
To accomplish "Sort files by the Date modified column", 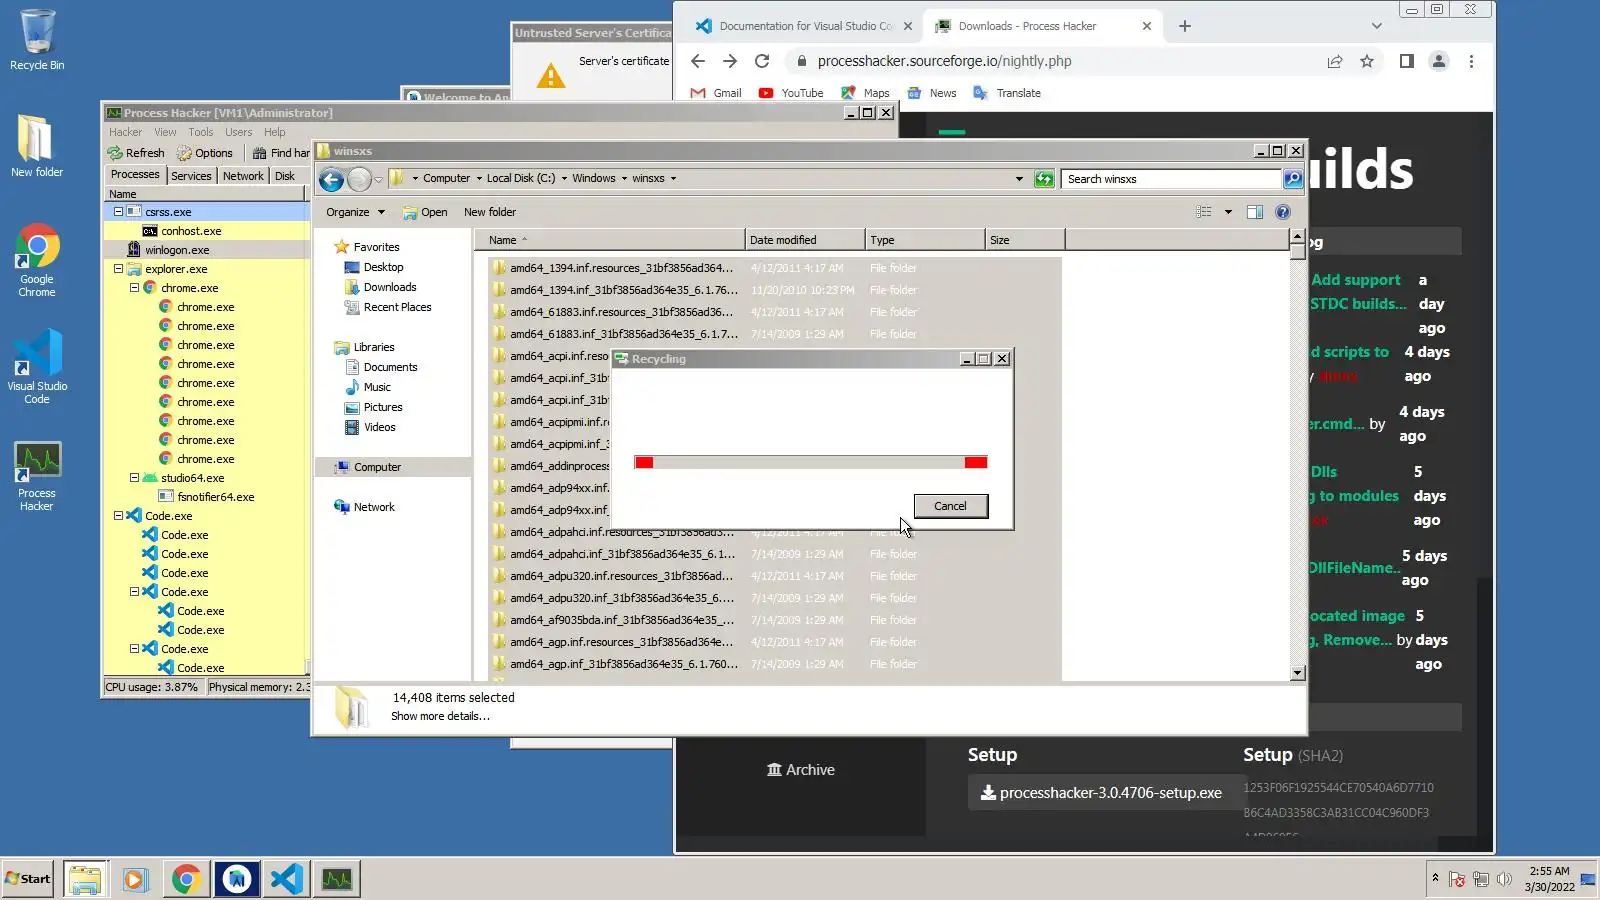I will coord(805,240).
